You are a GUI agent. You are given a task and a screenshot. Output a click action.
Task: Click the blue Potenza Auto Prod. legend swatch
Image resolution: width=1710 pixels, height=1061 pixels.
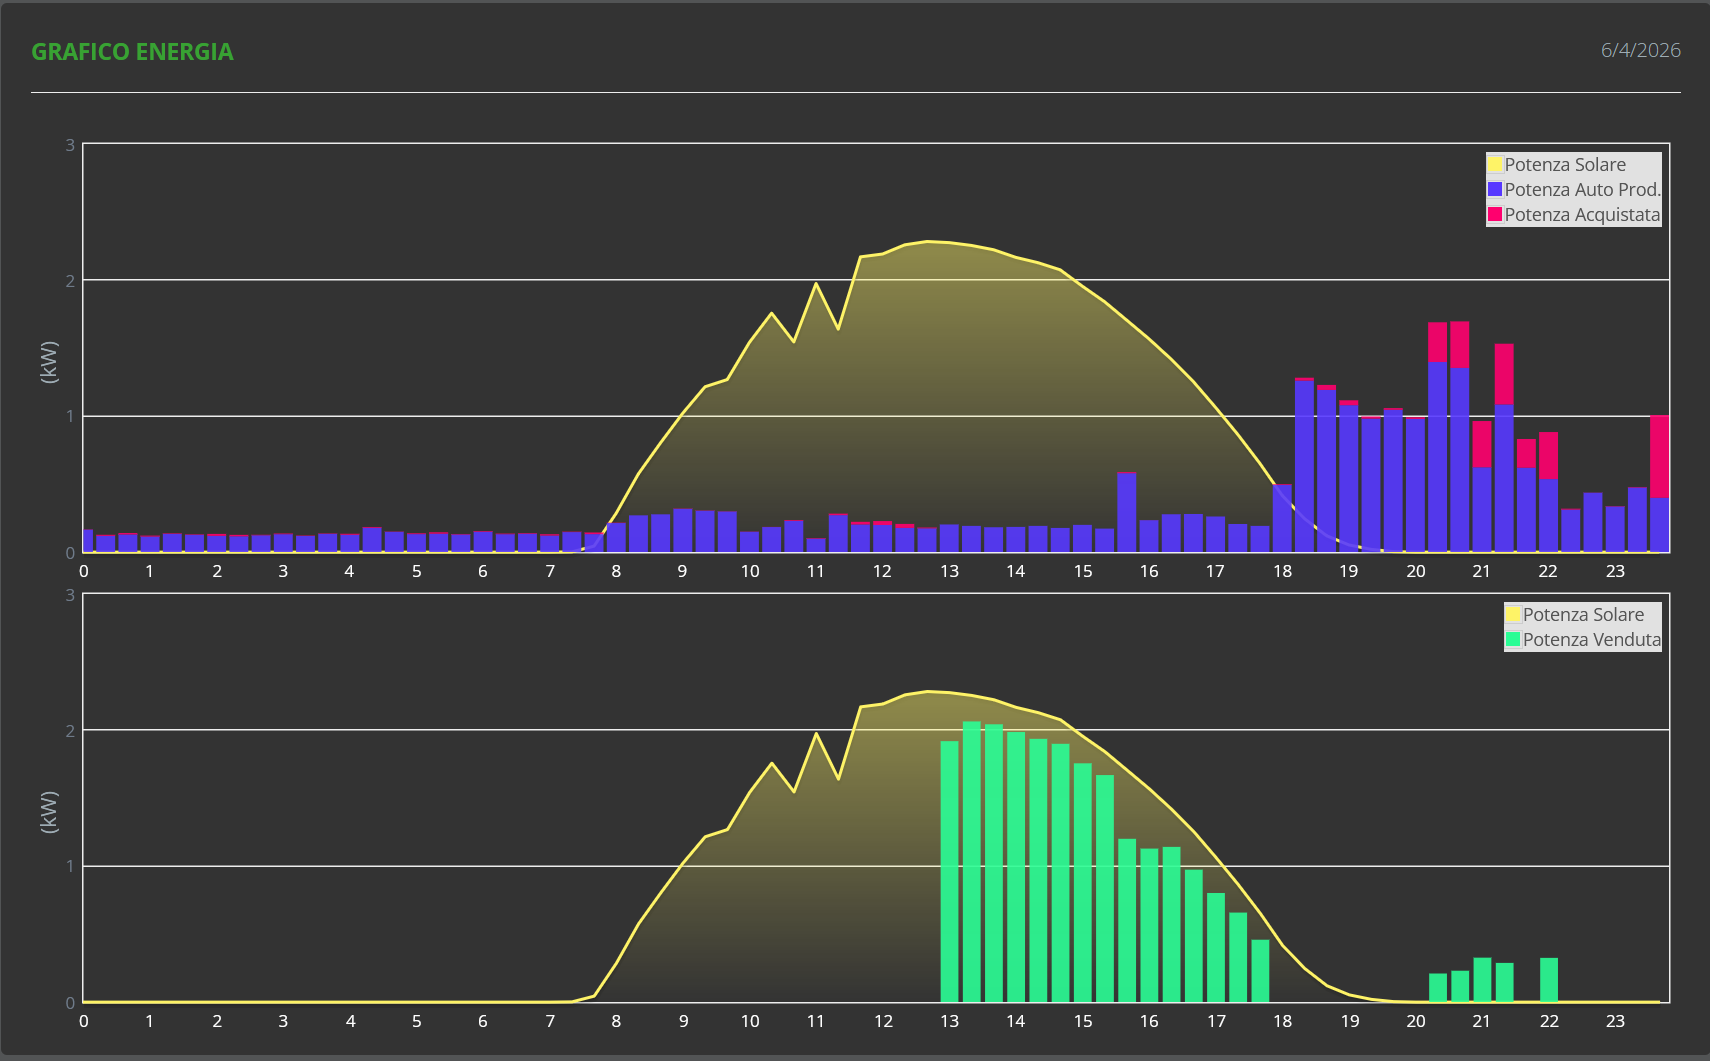pyautogui.click(x=1495, y=190)
